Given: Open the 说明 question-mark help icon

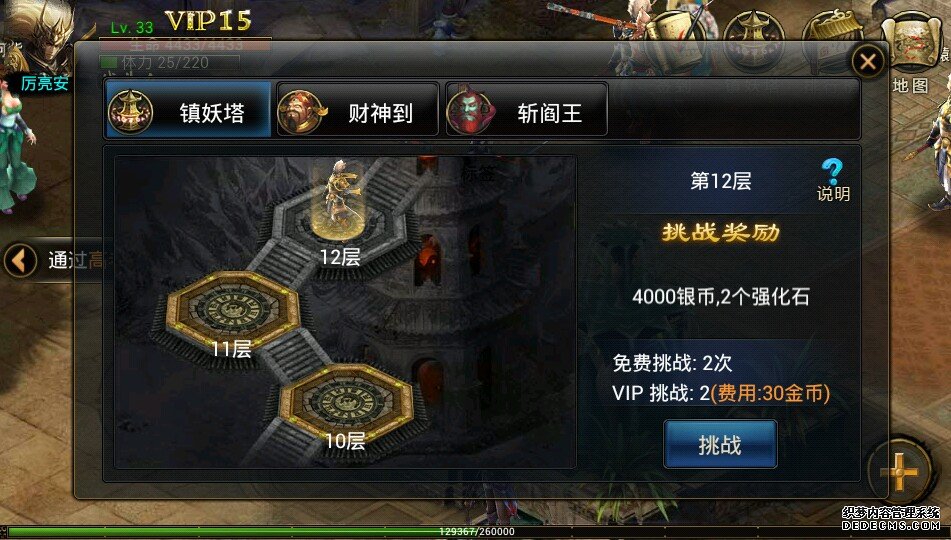Looking at the screenshot, I should tap(833, 180).
